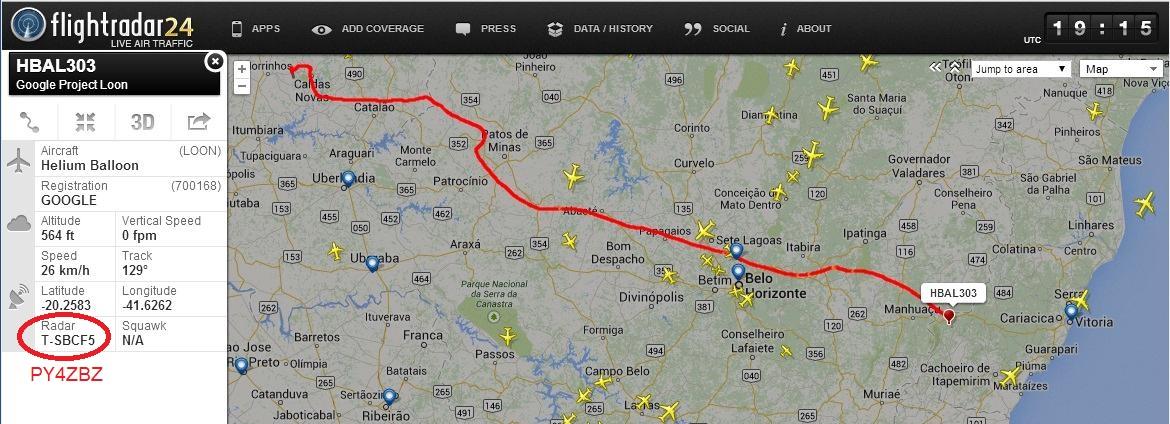1170x424 pixels.
Task: Open the APPS menu
Action: (x=256, y=29)
